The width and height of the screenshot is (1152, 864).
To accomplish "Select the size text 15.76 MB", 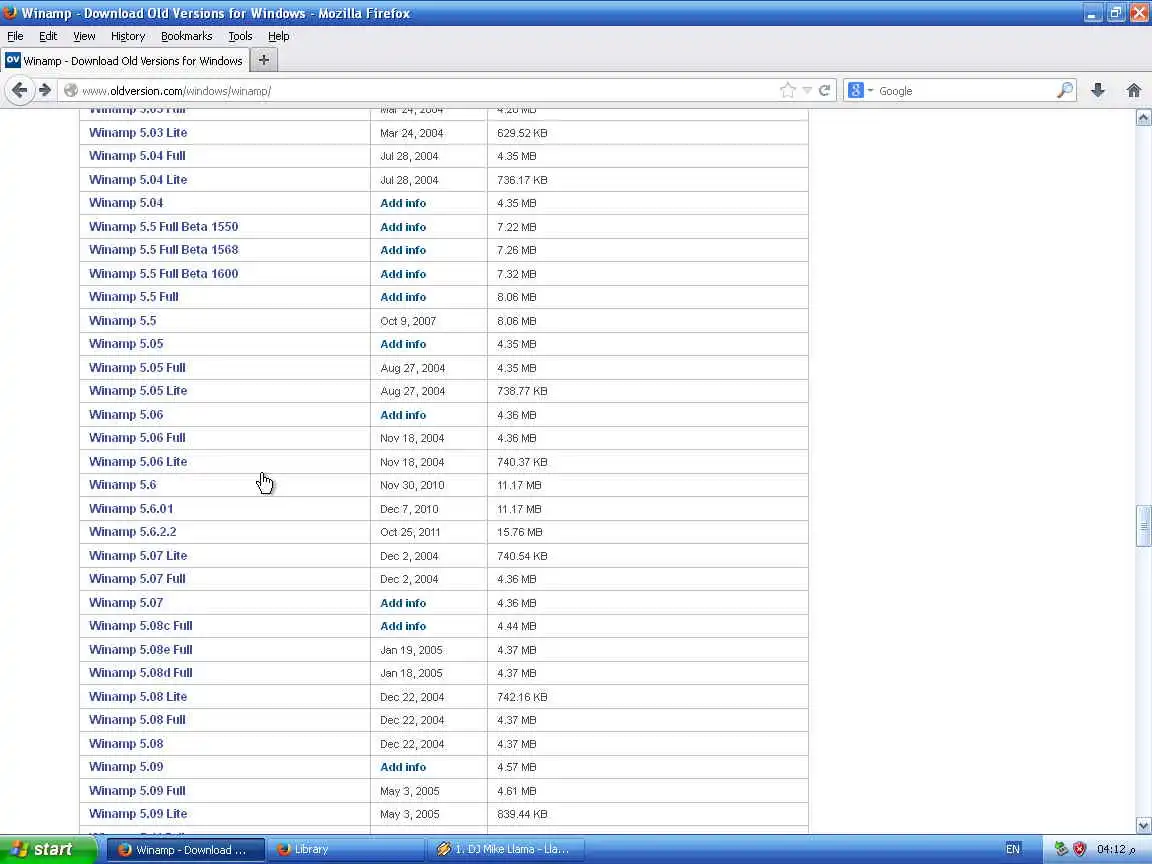I will click(x=519, y=532).
